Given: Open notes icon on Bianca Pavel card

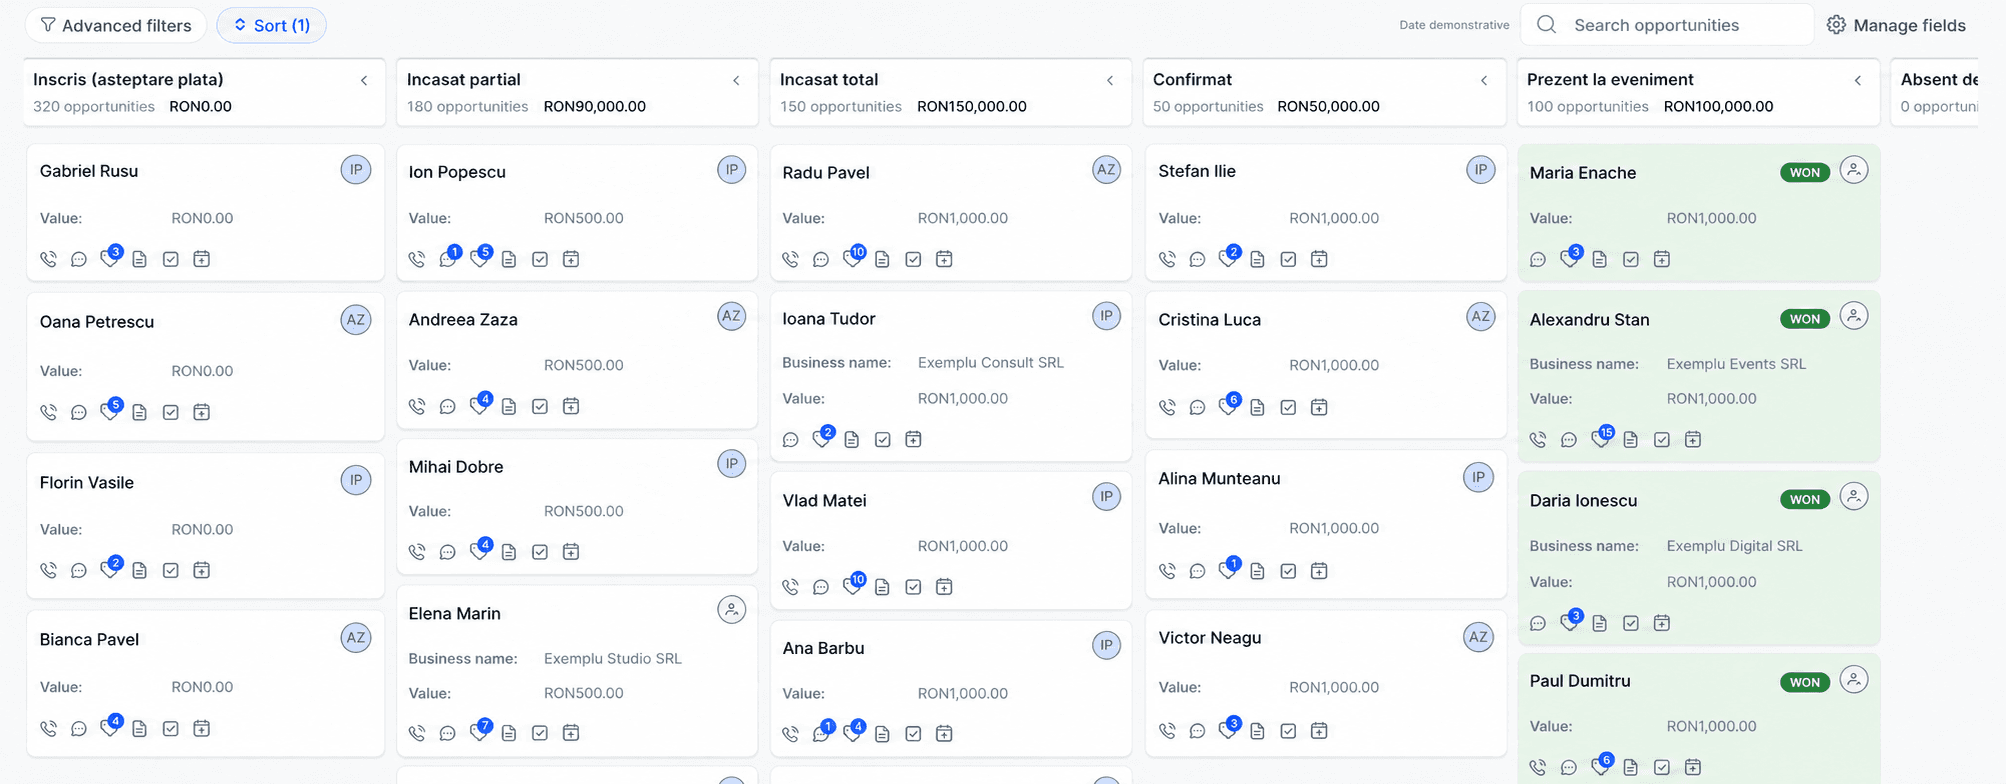Looking at the screenshot, I should click(140, 729).
